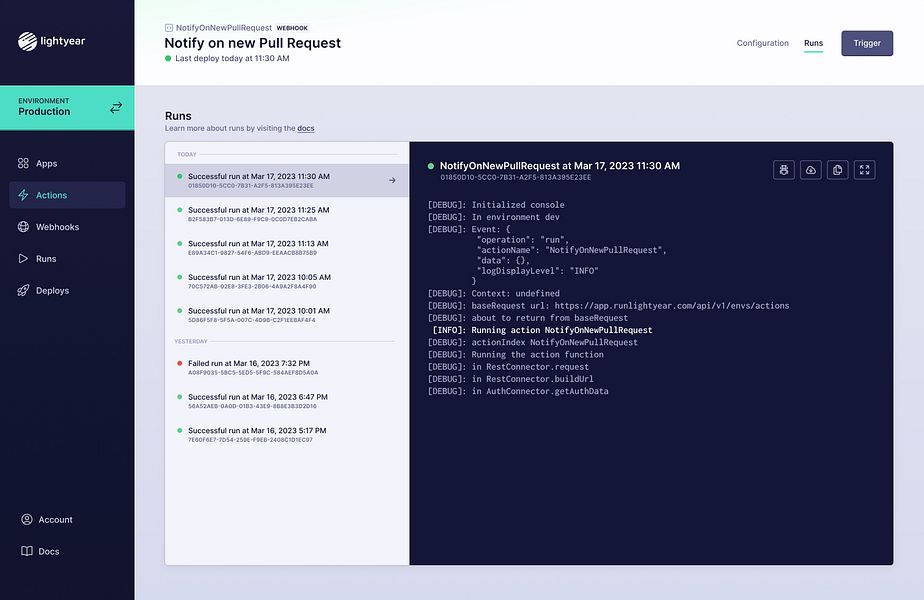This screenshot has width=924, height=600.
Task: Switch to the Runs tab
Action: coord(813,43)
